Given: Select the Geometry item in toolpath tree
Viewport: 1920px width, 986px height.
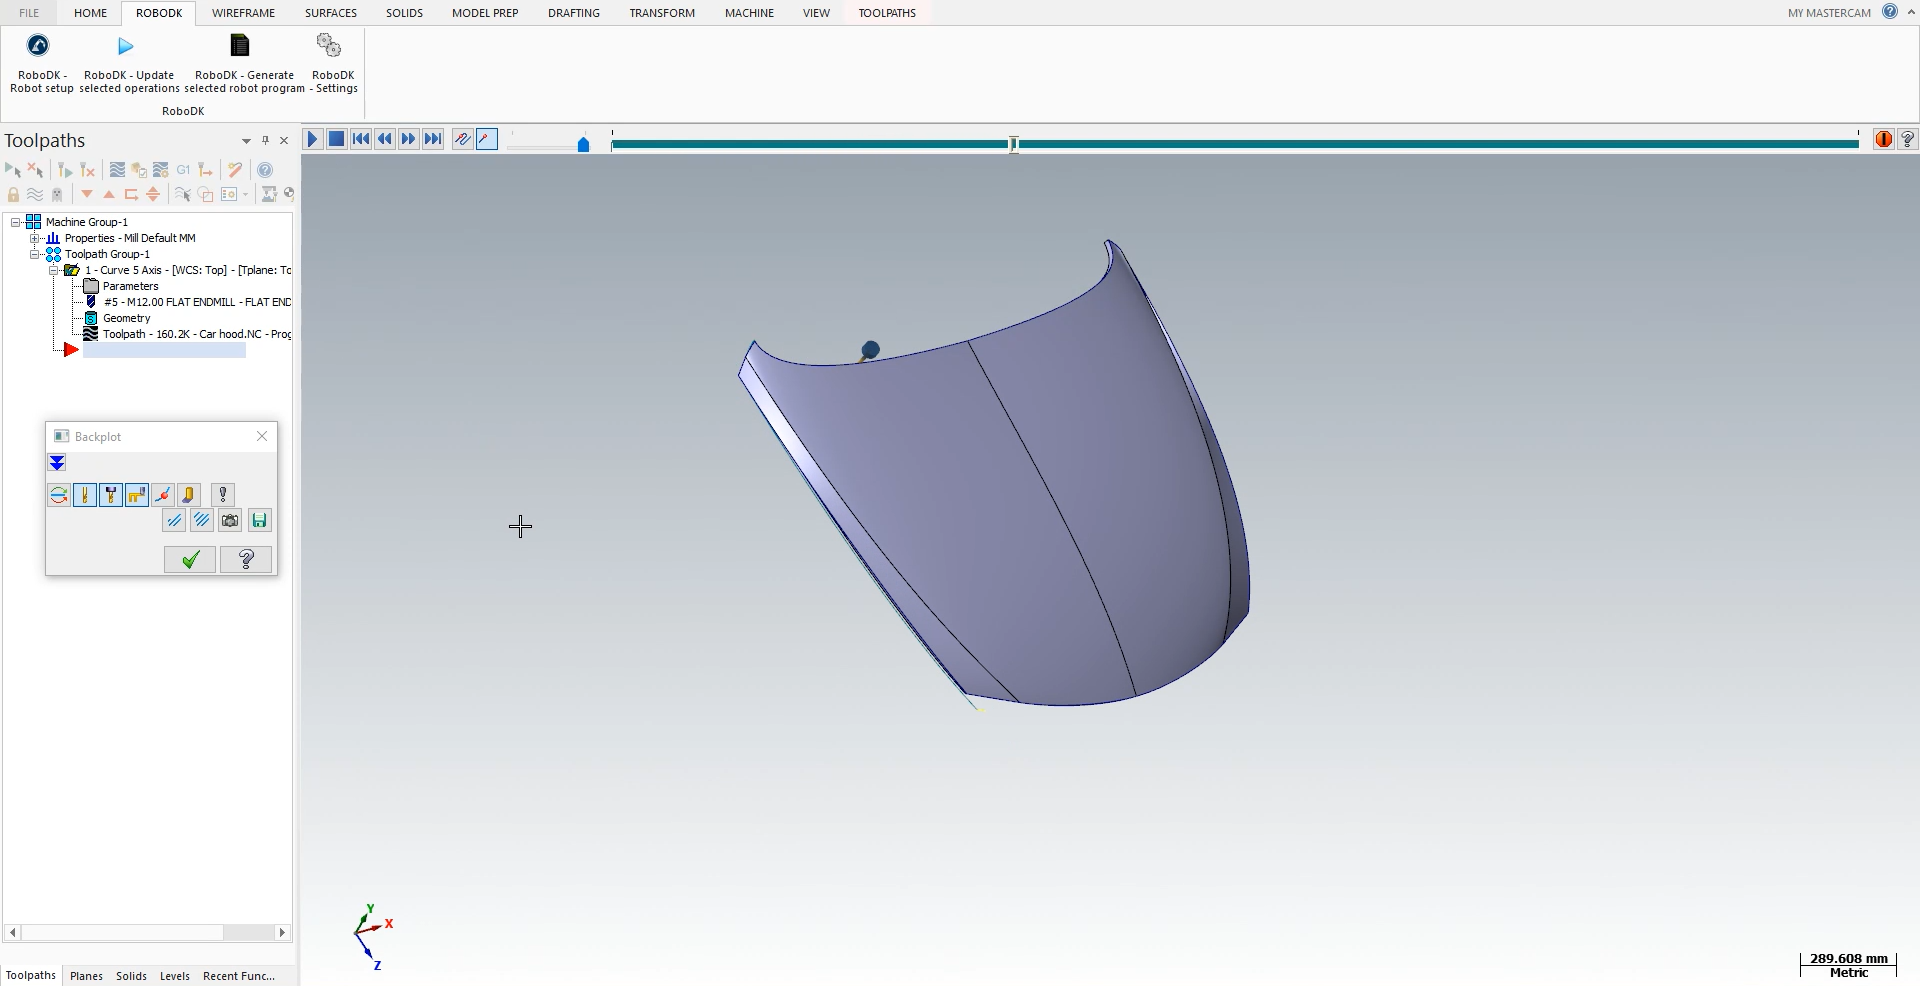Looking at the screenshot, I should (126, 318).
